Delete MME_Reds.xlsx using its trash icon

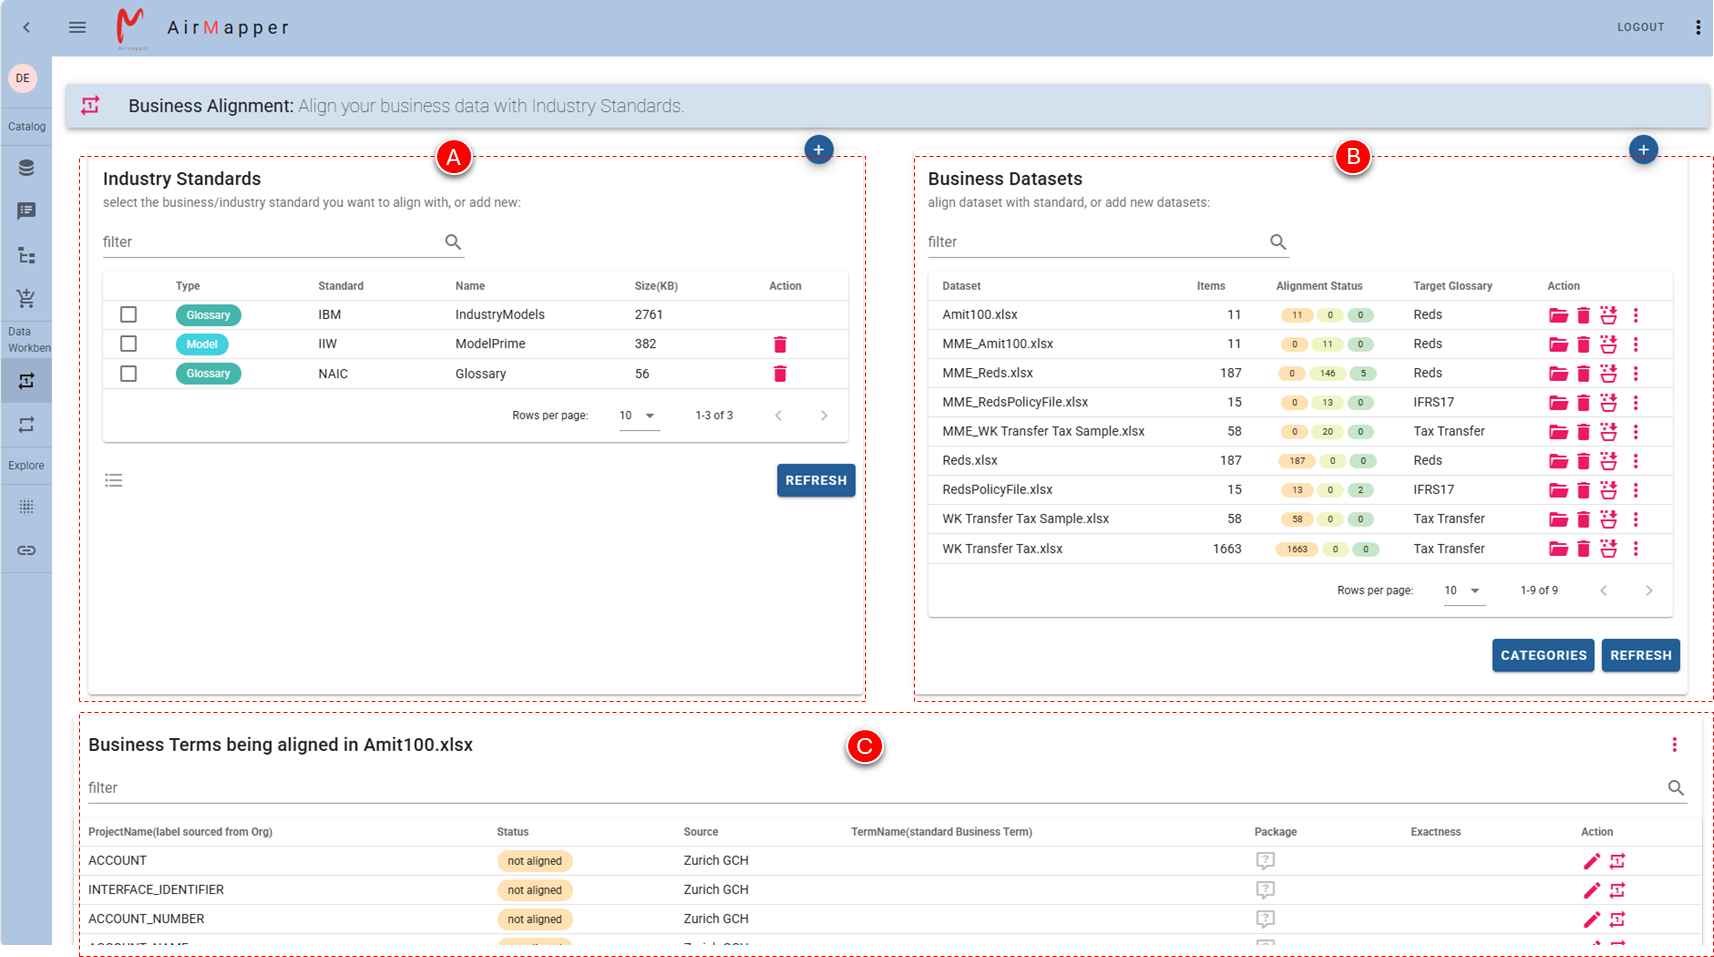point(1583,373)
